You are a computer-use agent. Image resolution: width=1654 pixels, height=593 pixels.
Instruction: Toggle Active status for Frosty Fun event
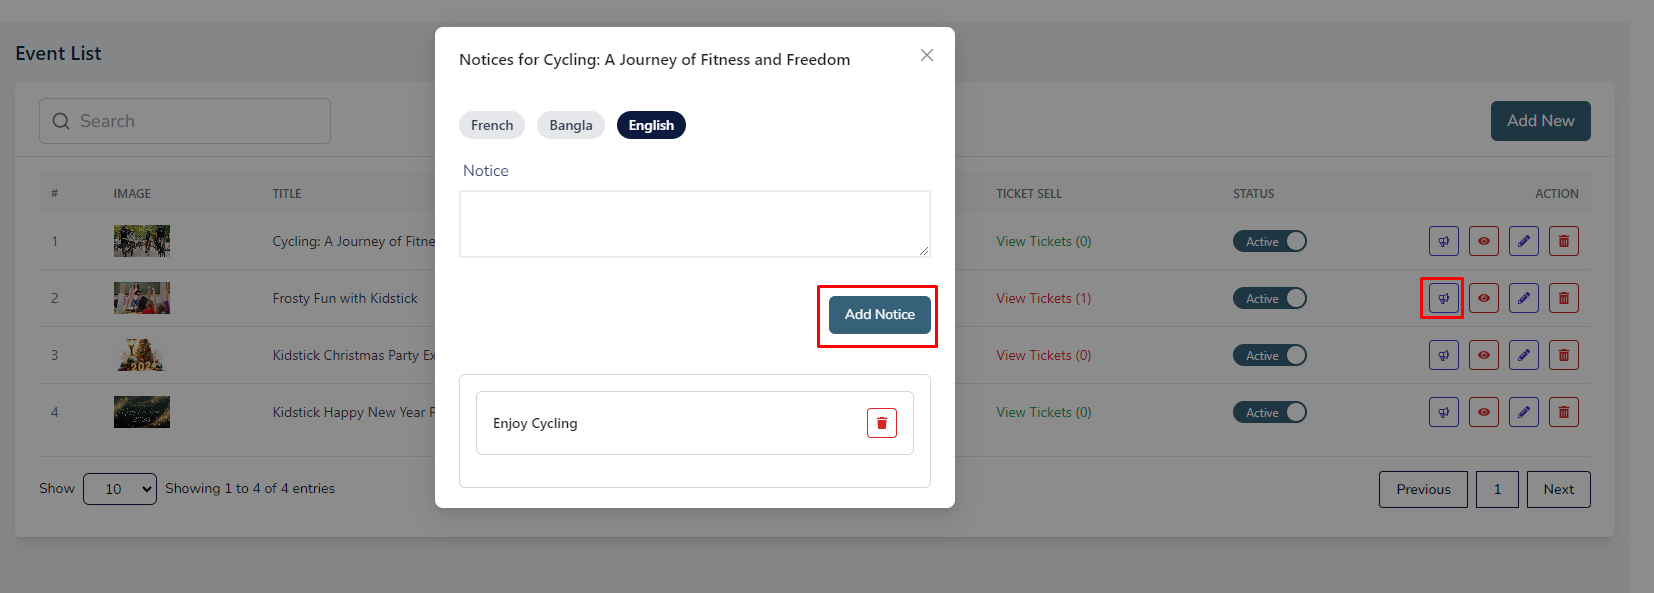pyautogui.click(x=1269, y=298)
